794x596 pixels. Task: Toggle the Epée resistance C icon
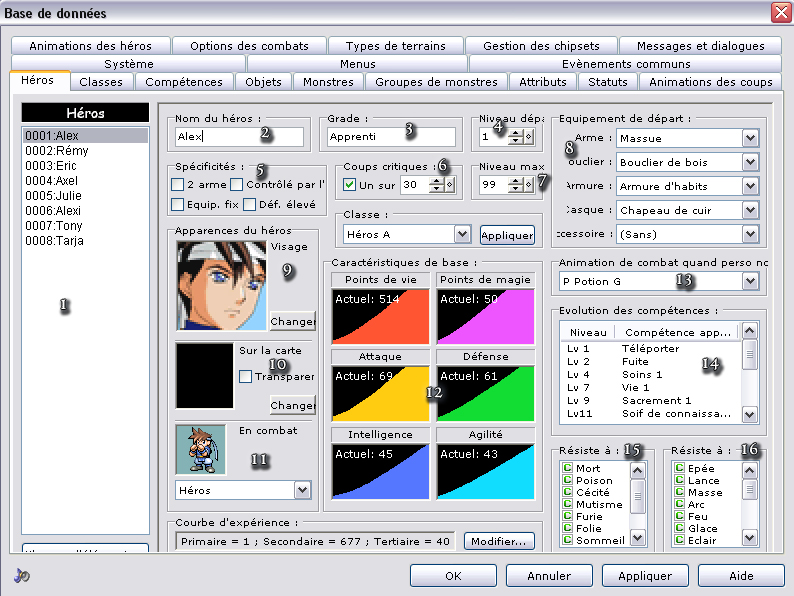pyautogui.click(x=680, y=468)
